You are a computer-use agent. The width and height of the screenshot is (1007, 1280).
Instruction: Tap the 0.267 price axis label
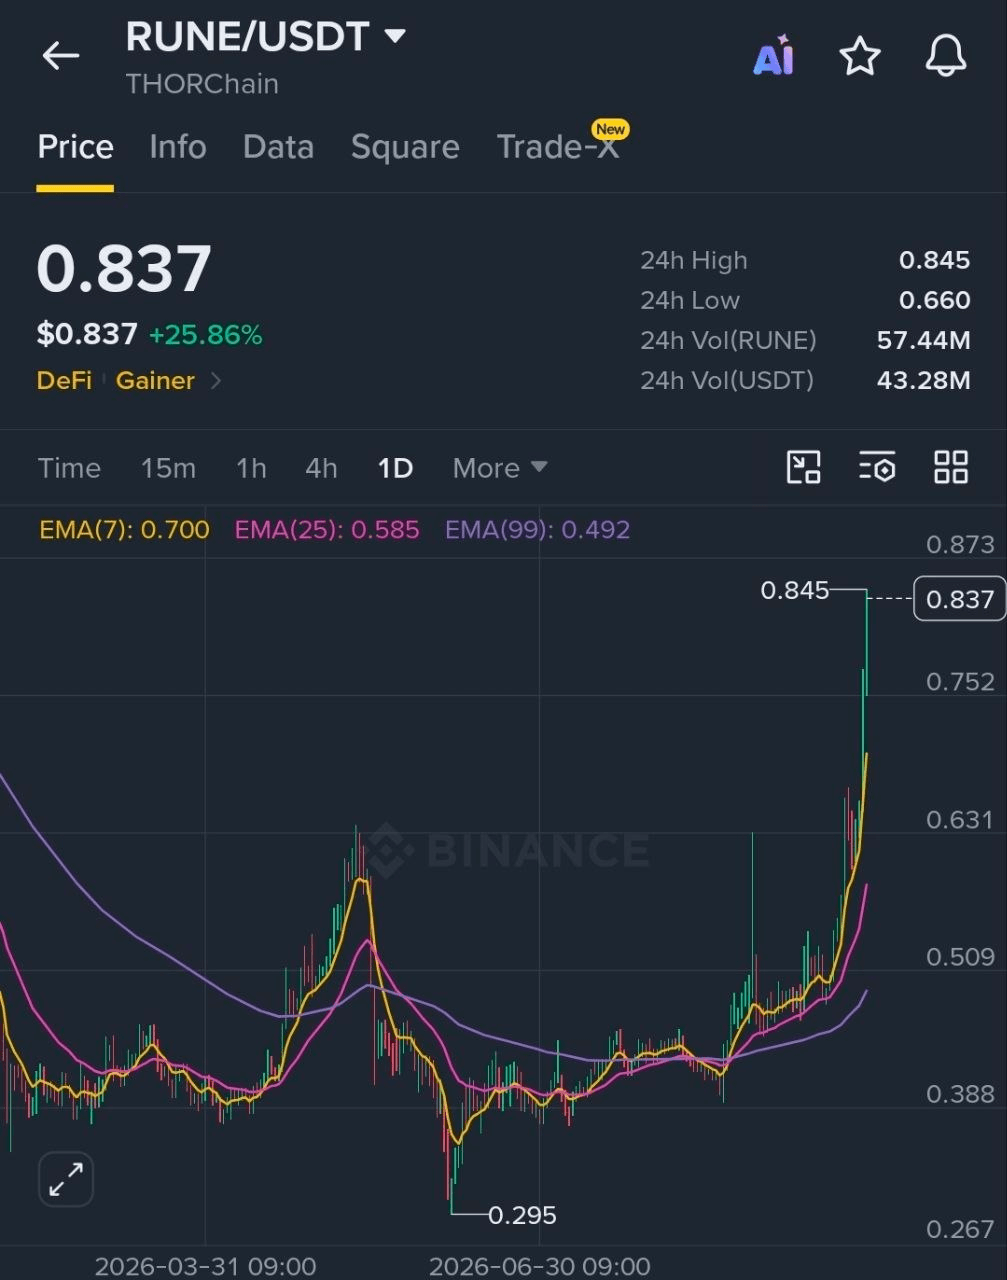[960, 1230]
